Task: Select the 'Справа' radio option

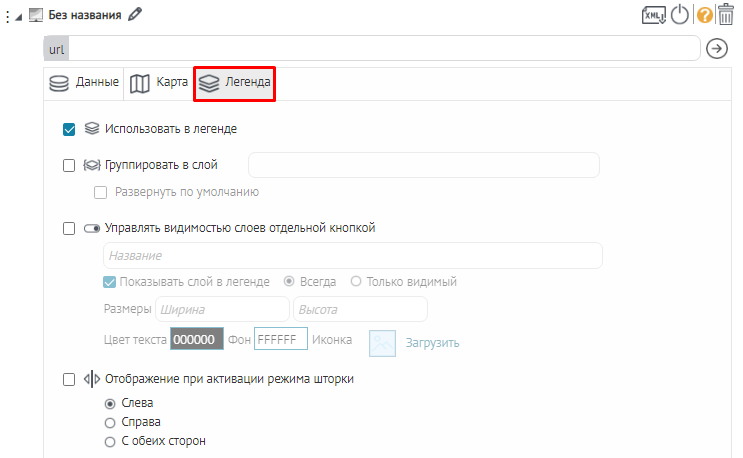Action: coord(110,423)
